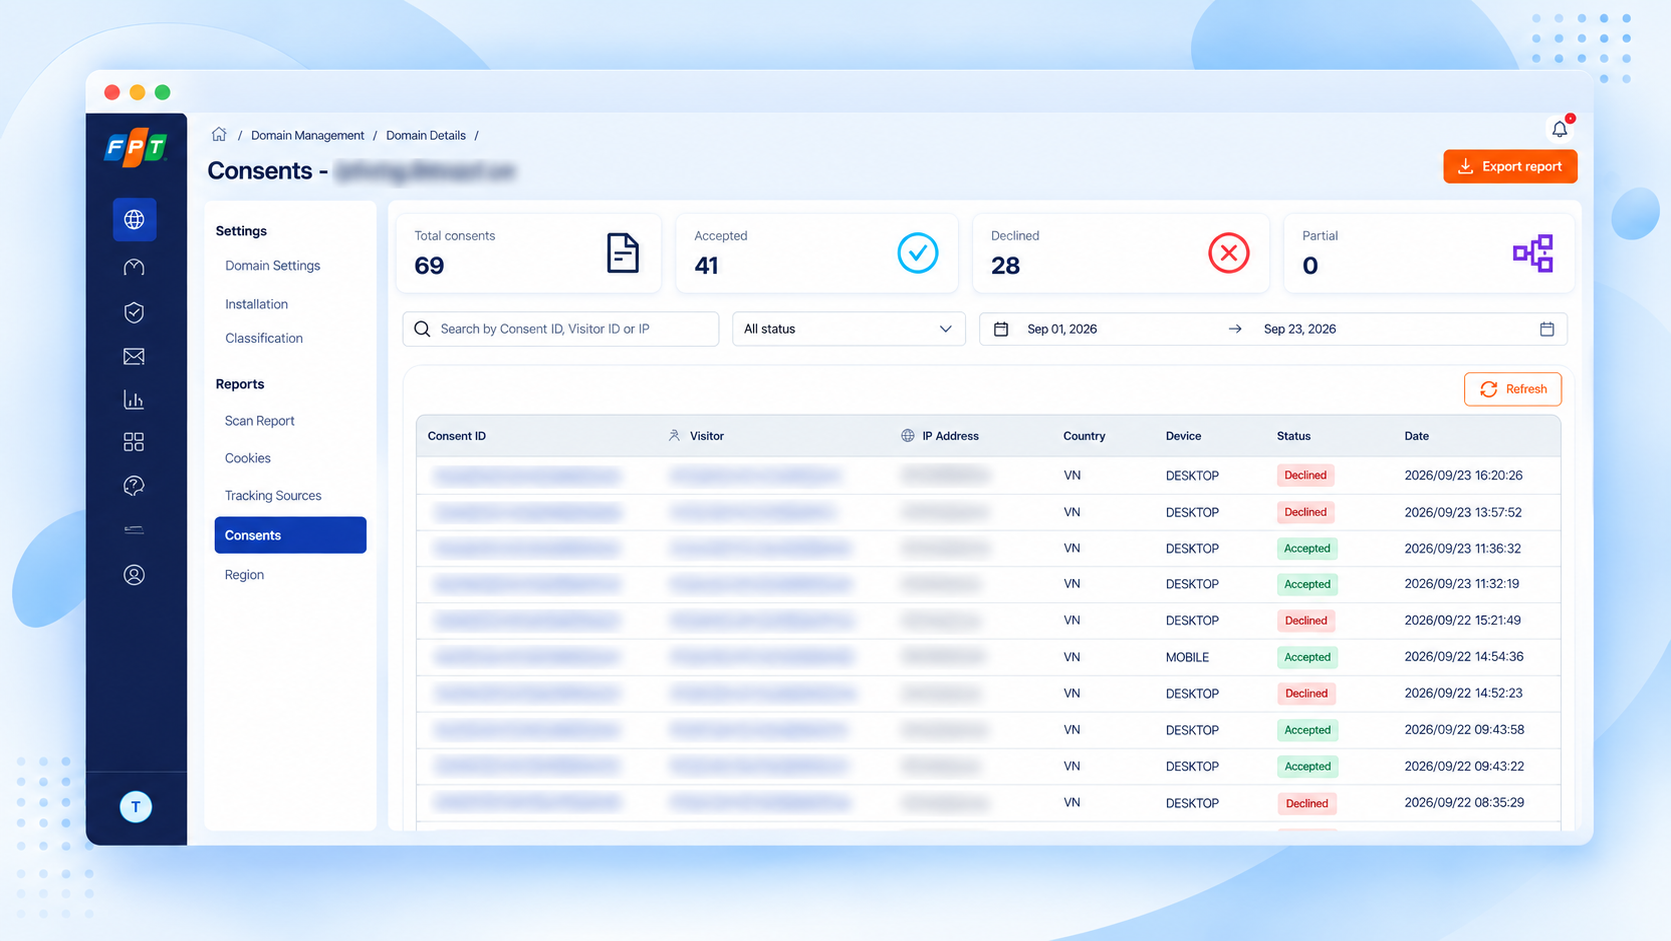Click the Export report button
The height and width of the screenshot is (941, 1671).
coord(1510,167)
